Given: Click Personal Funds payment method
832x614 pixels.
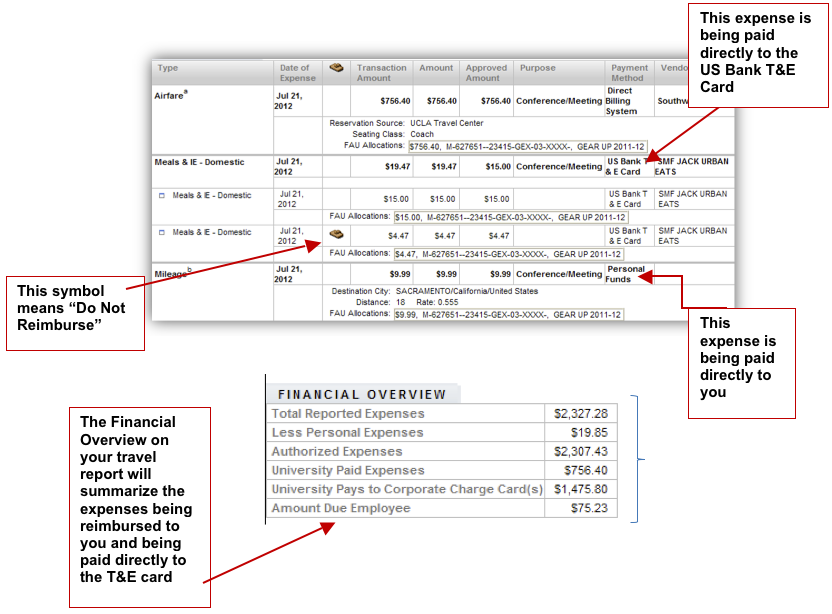Looking at the screenshot, I should [x=625, y=274].
